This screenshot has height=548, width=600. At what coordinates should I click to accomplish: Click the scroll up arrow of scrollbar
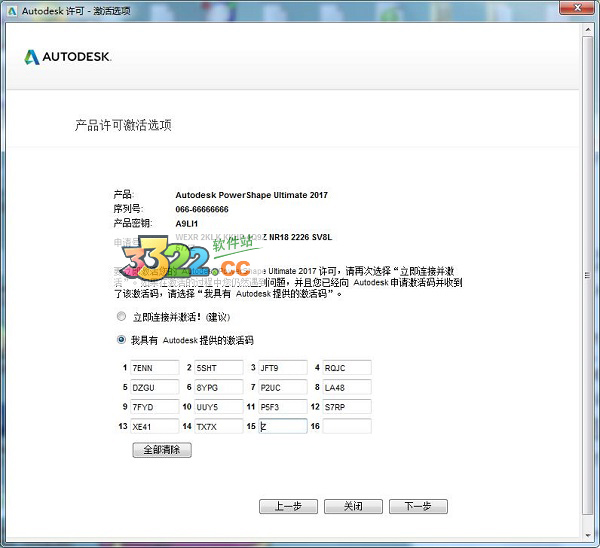tap(590, 30)
